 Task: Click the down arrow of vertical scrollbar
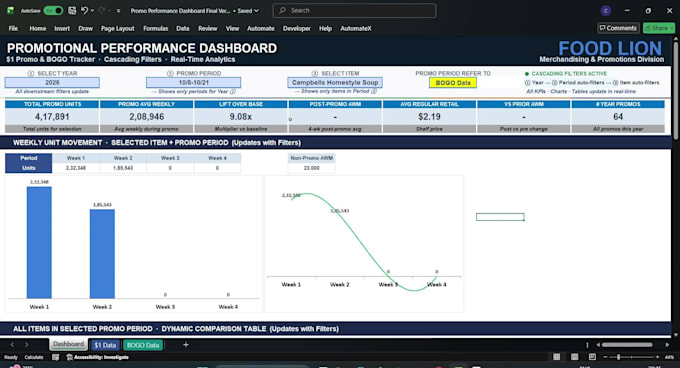point(675,335)
